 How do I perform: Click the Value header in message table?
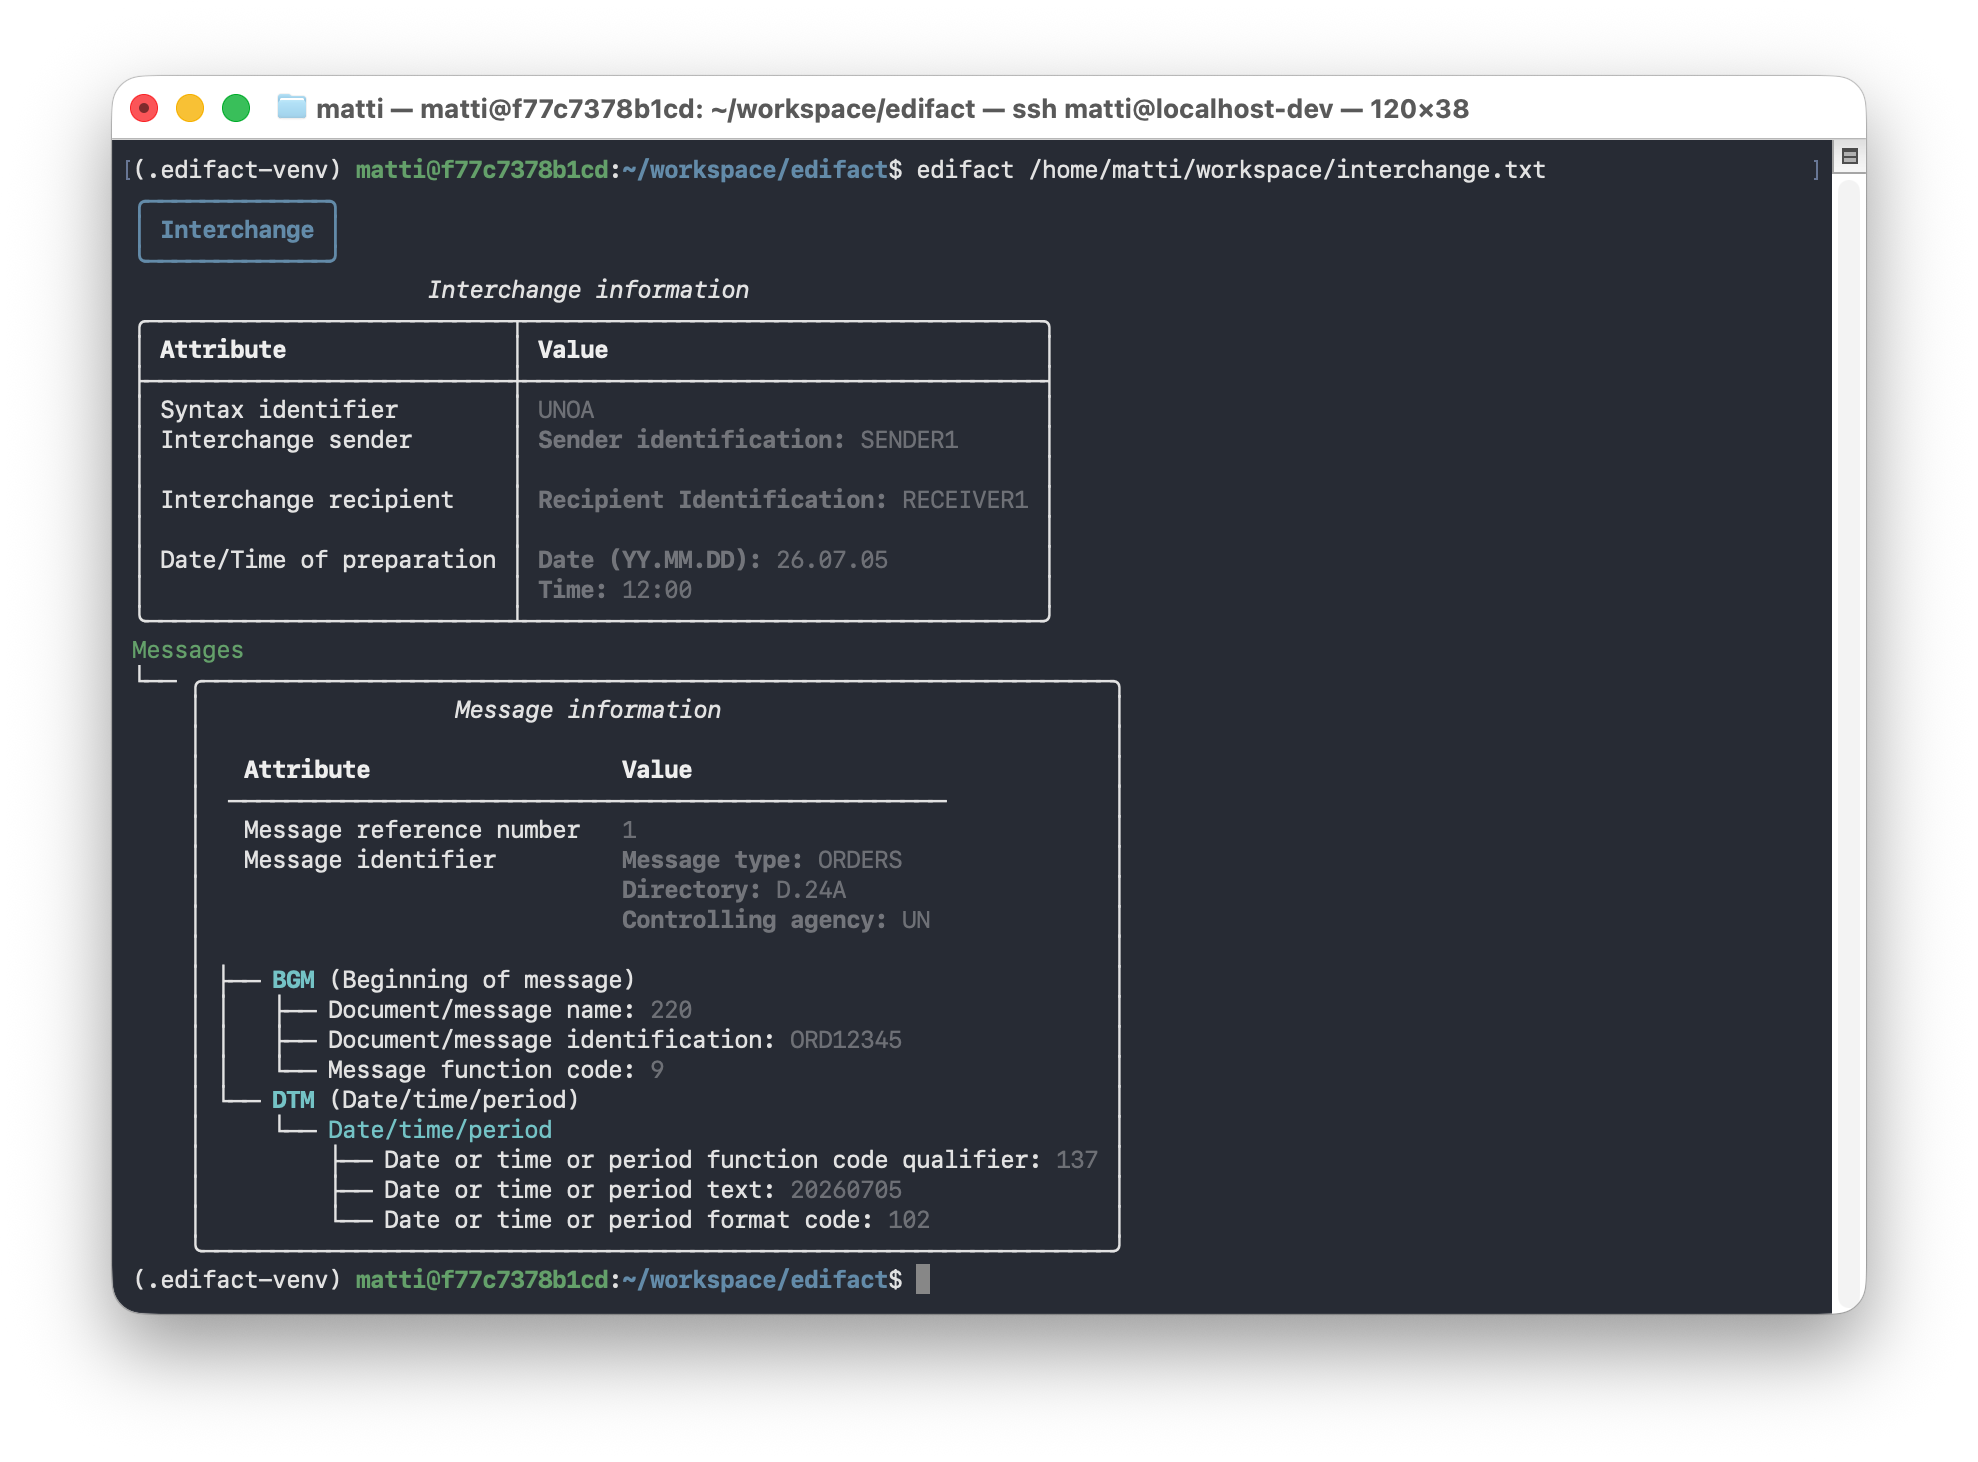[657, 770]
